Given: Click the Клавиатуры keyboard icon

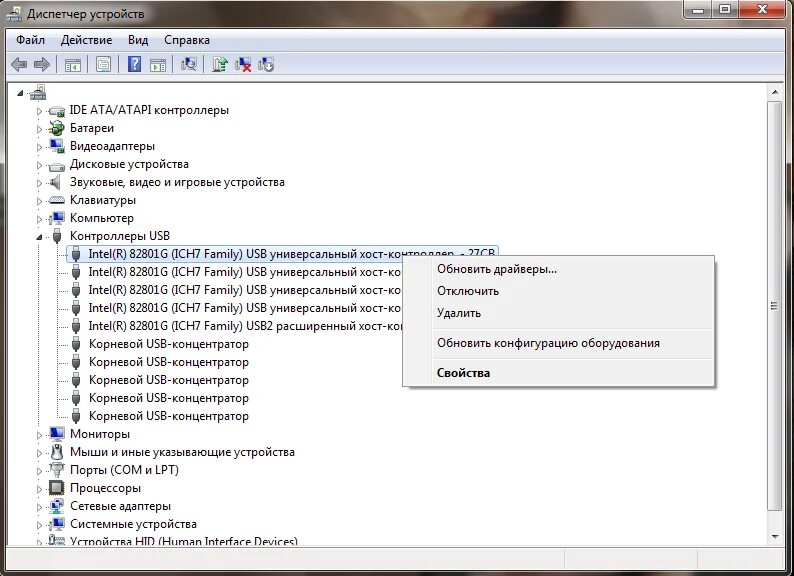Looking at the screenshot, I should pyautogui.click(x=57, y=200).
